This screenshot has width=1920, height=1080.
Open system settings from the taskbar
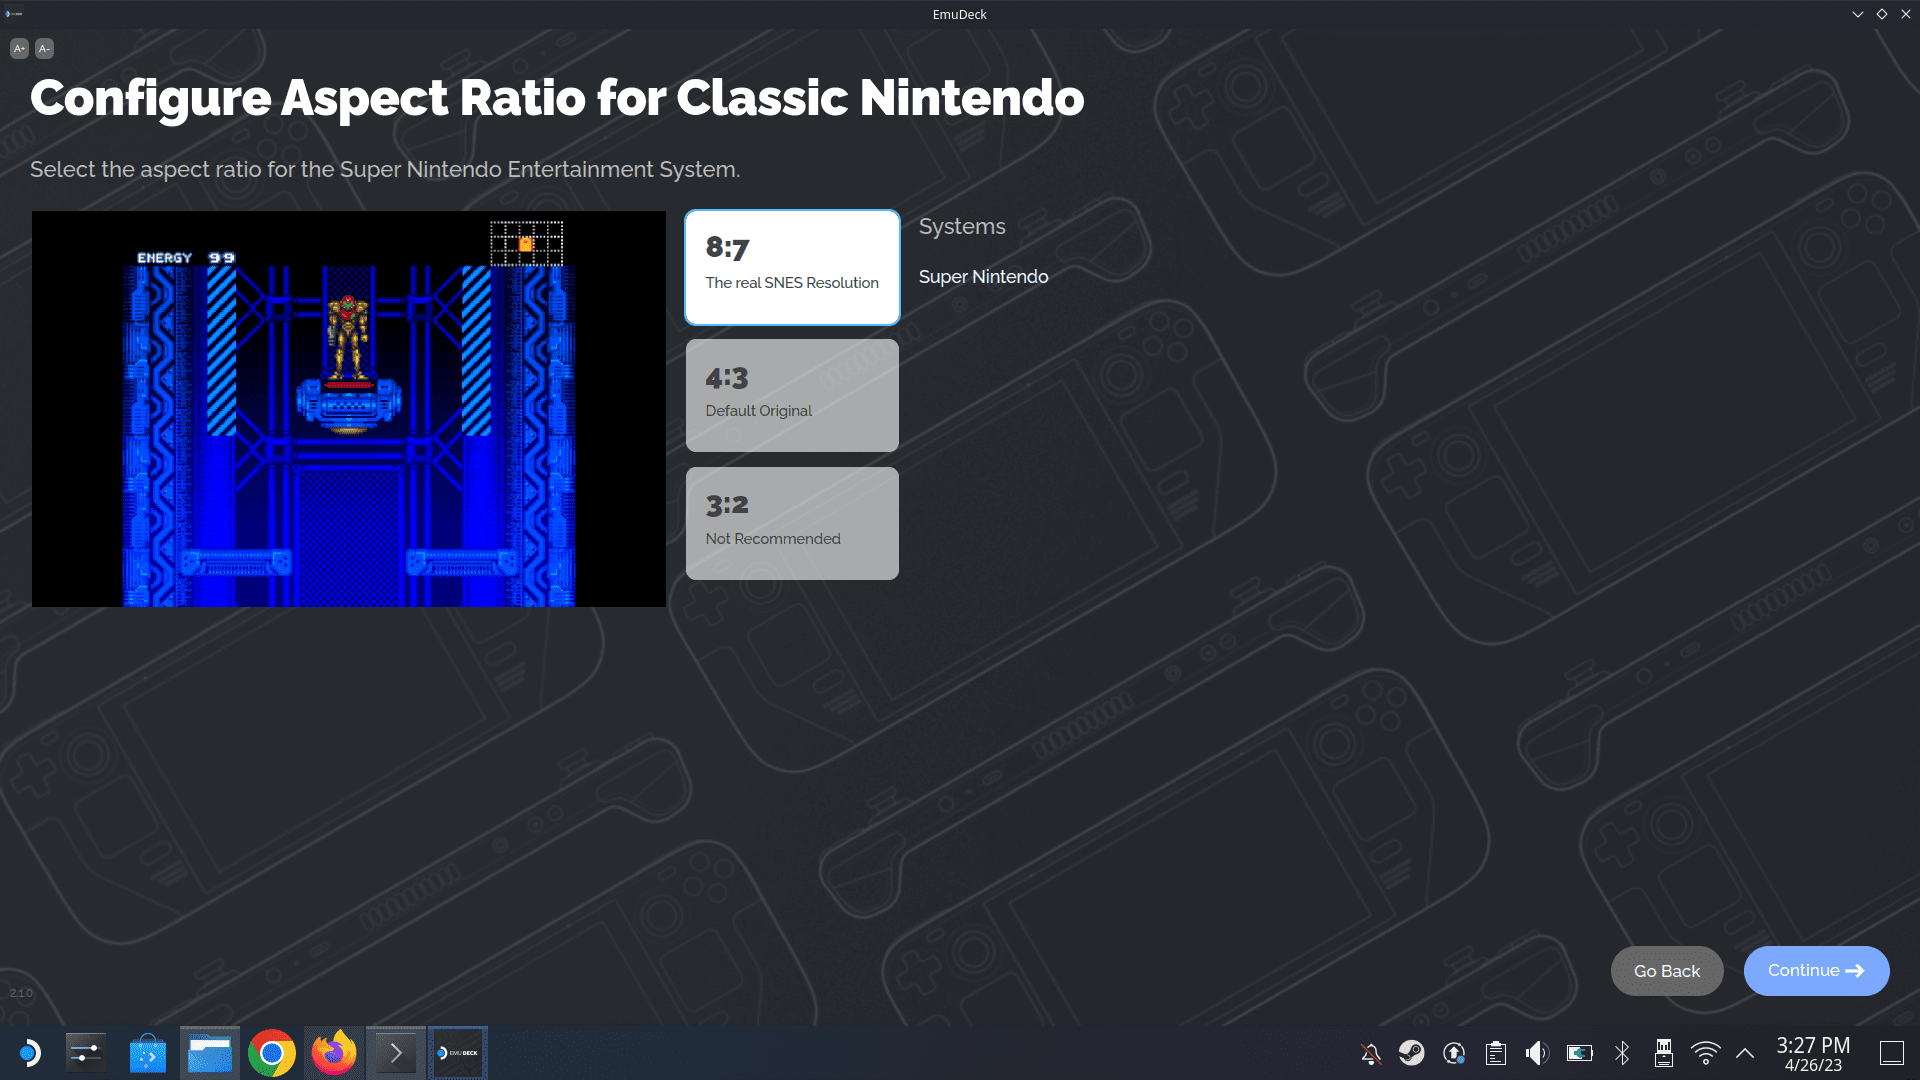[86, 1053]
